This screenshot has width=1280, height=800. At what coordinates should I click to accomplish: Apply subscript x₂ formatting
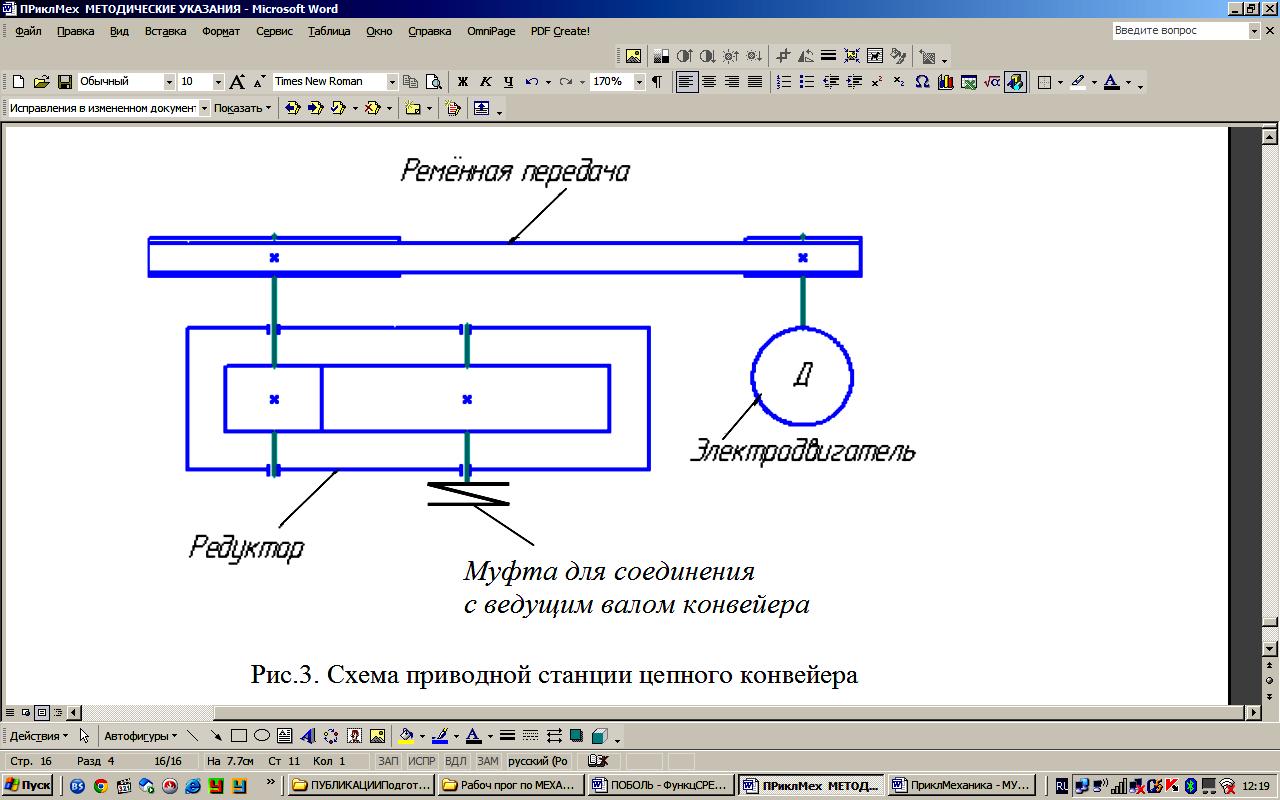click(898, 82)
